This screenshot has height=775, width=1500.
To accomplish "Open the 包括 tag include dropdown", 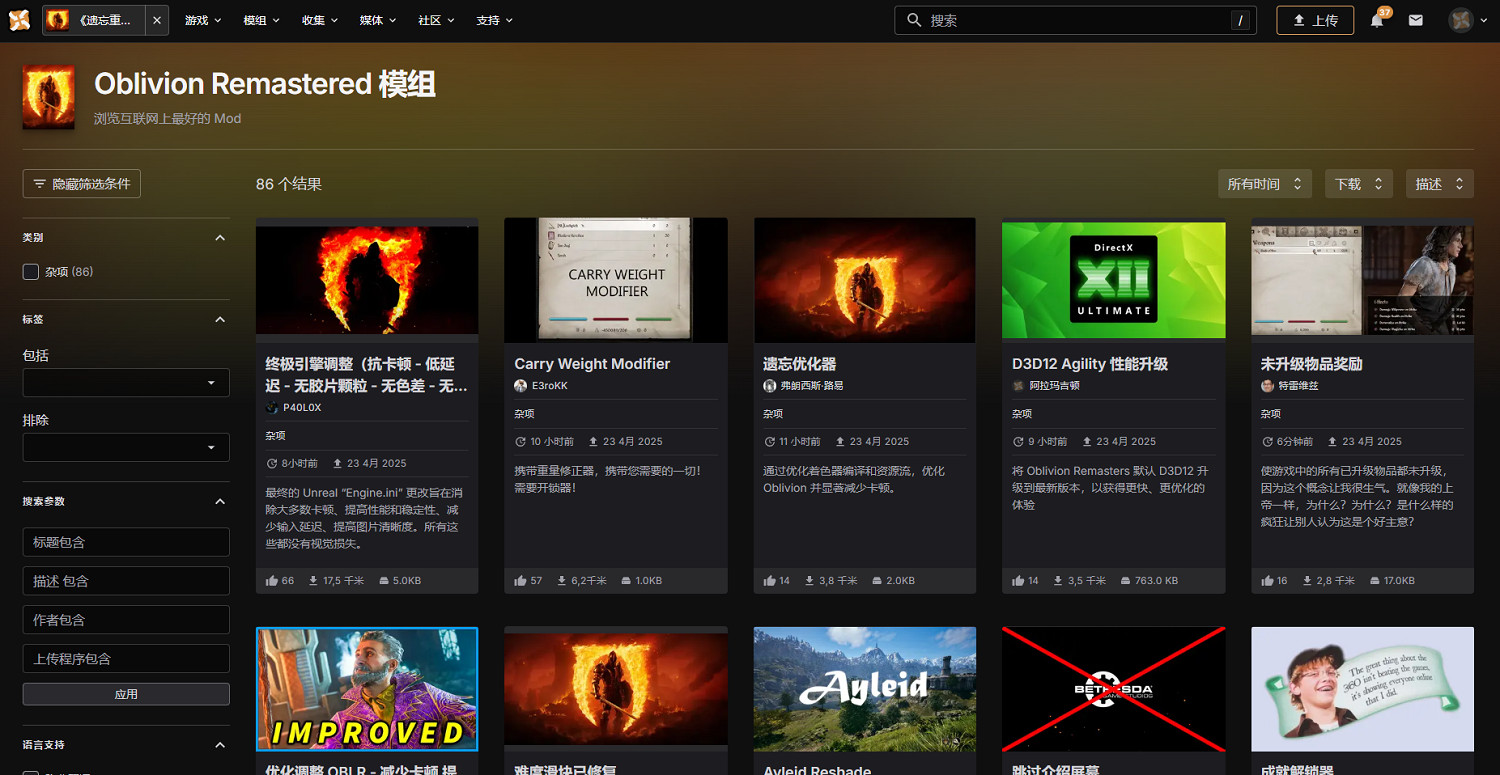I will 126,382.
